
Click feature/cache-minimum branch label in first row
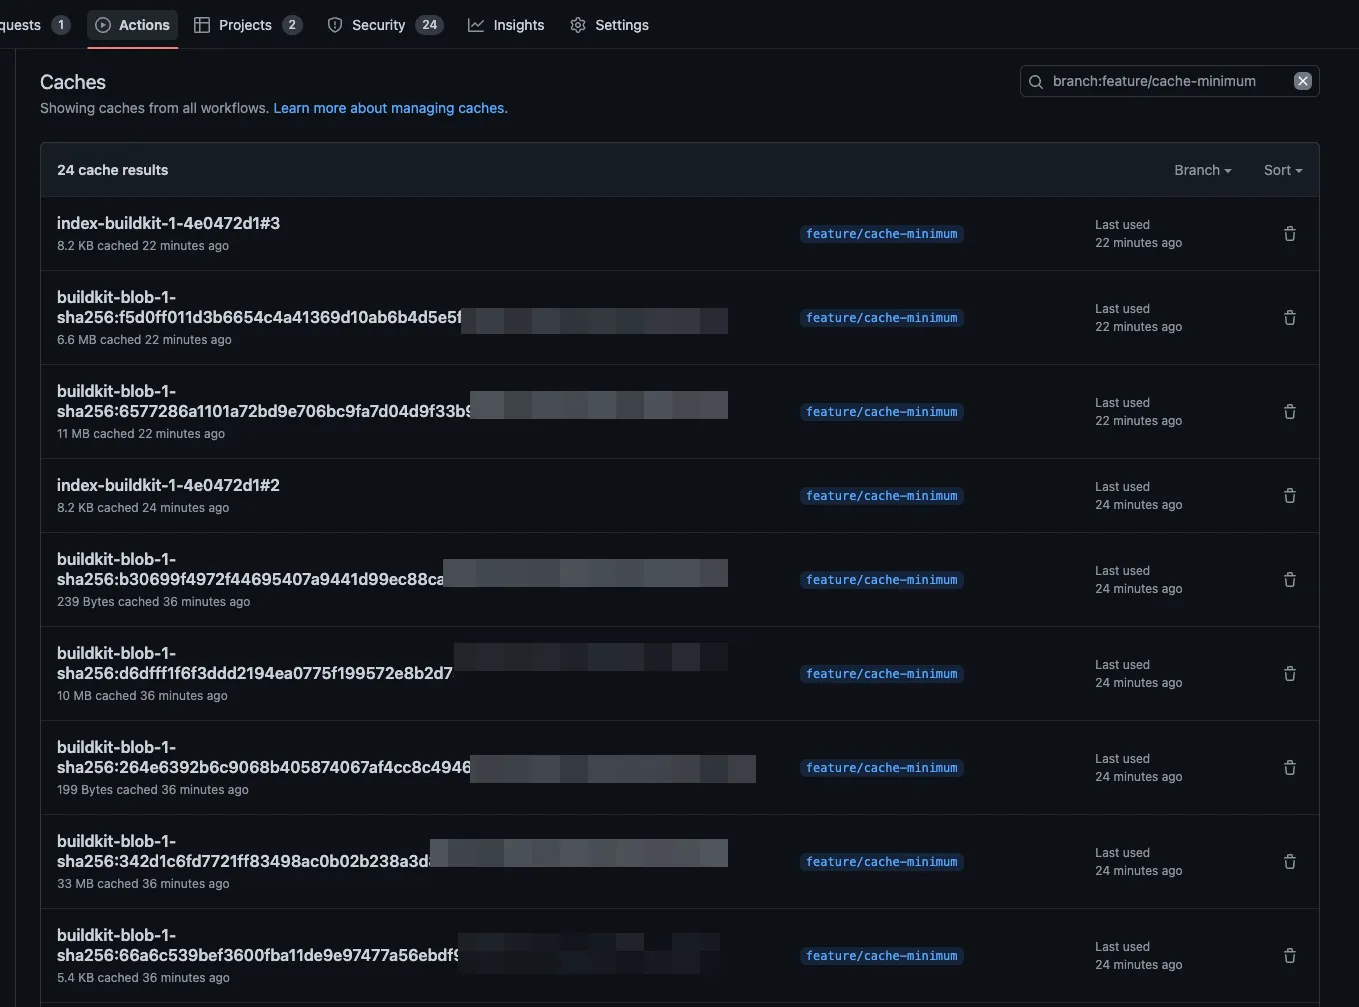coord(881,234)
